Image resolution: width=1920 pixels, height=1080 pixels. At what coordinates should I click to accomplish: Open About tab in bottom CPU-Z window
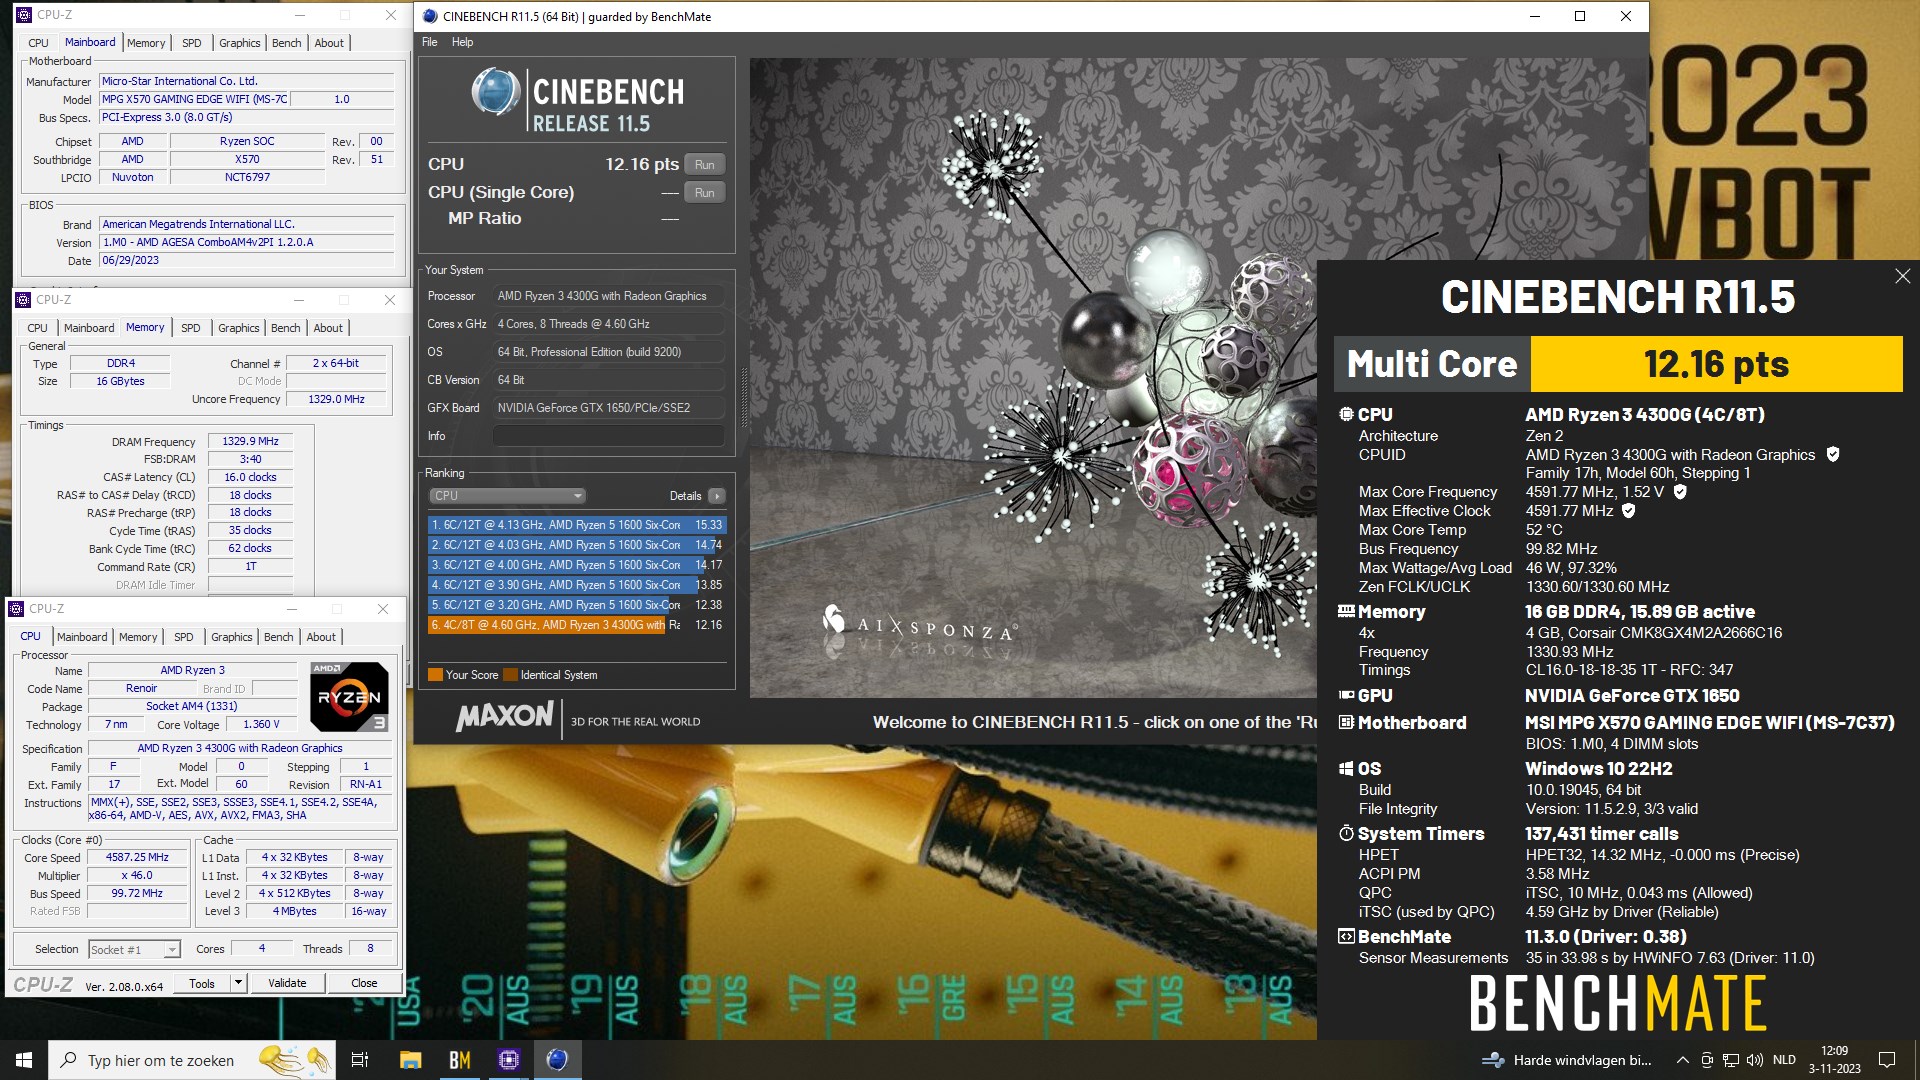point(321,637)
